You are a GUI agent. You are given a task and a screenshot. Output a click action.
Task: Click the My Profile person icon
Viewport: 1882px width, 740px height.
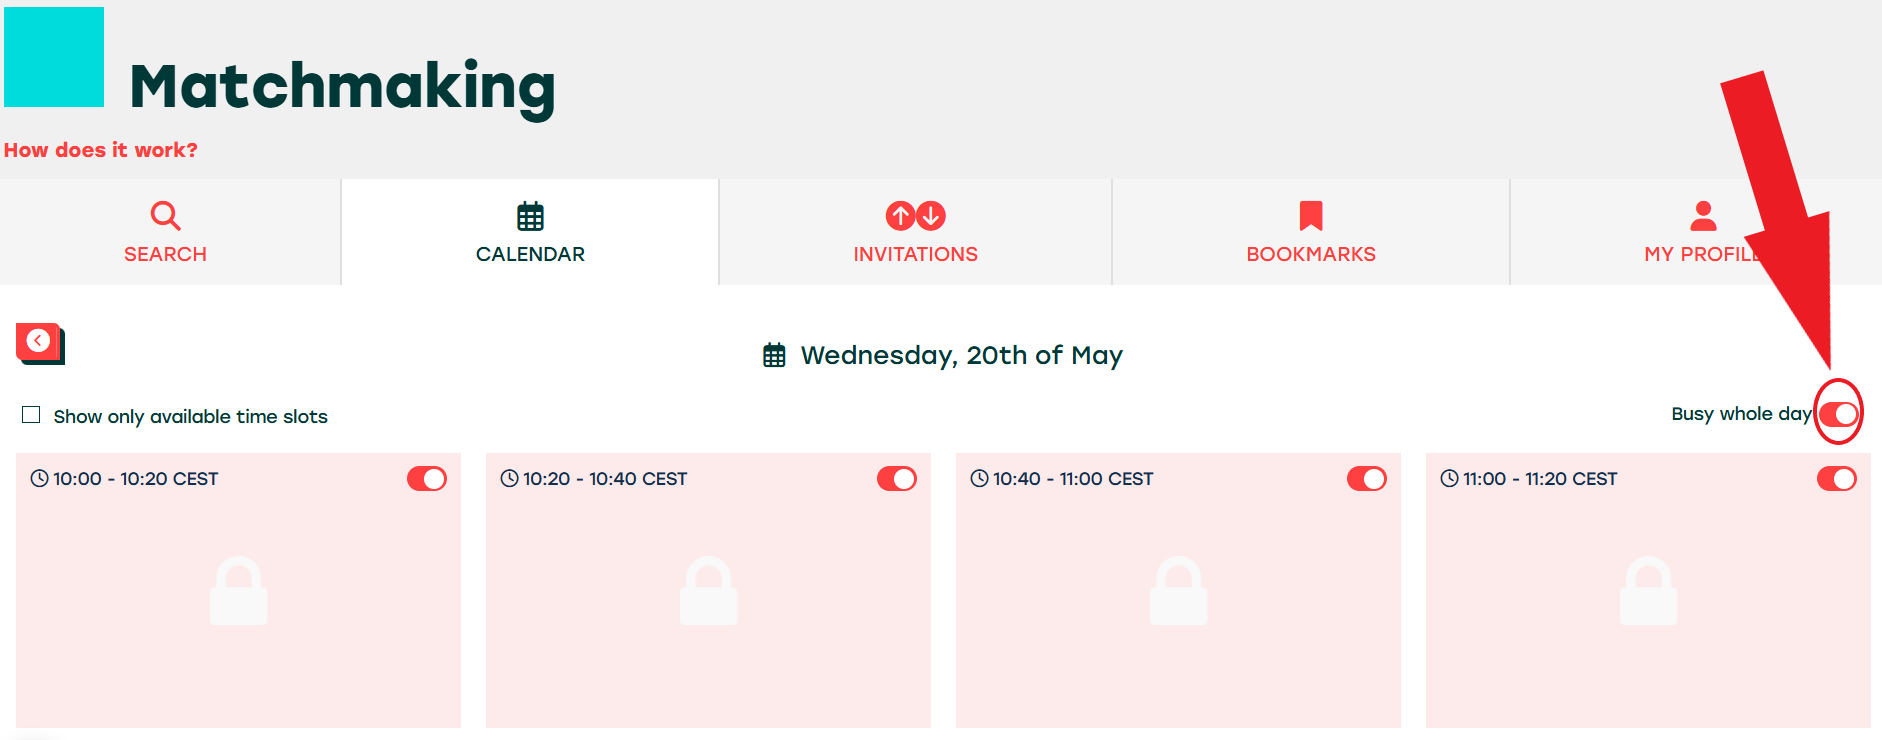tap(1703, 216)
